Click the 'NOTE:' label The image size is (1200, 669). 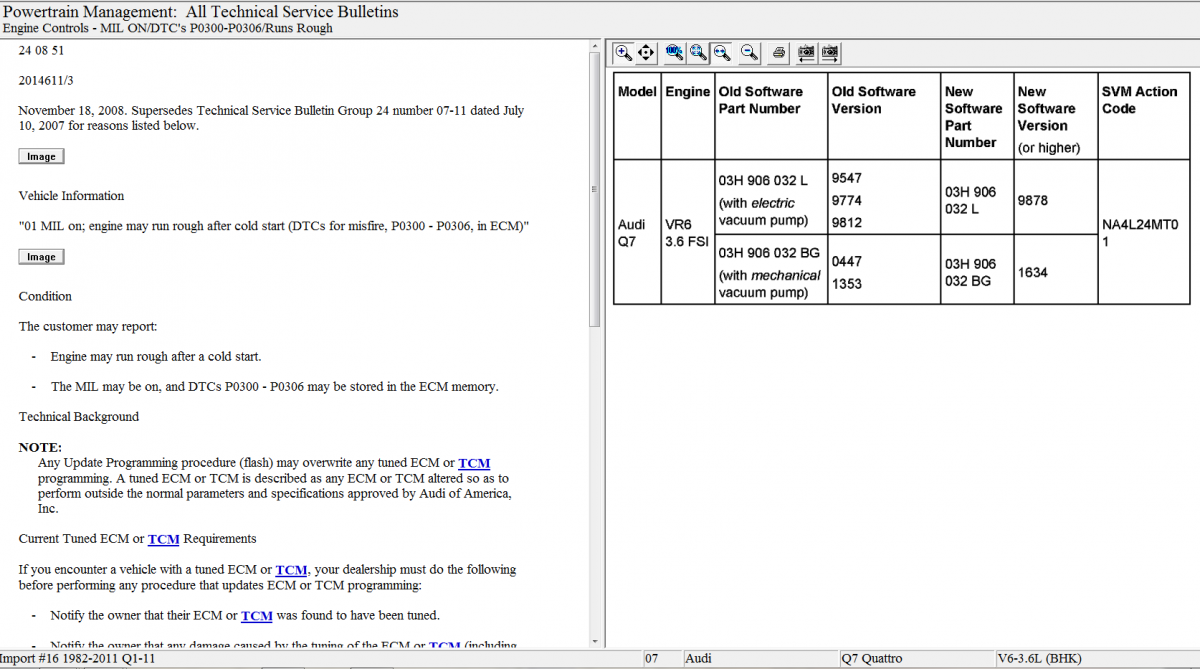[40, 447]
